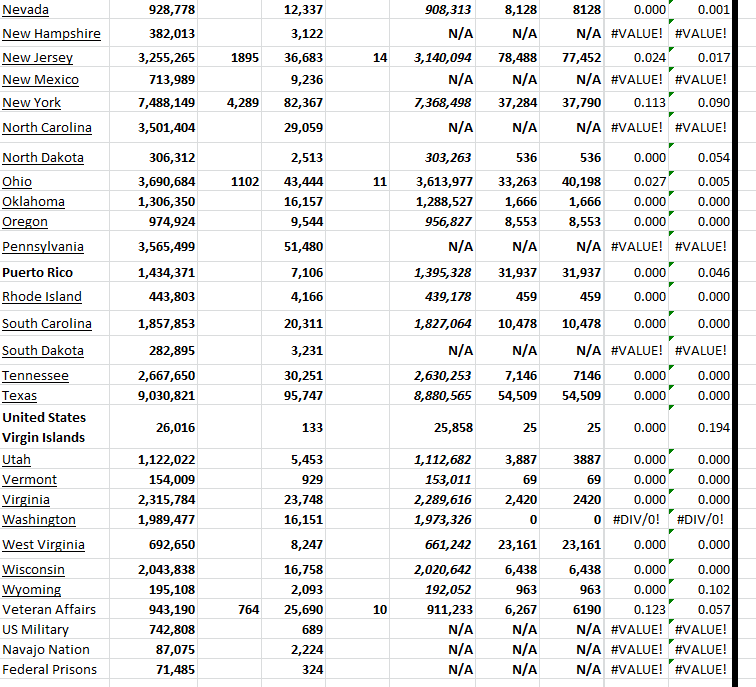The width and height of the screenshot is (756, 687).
Task: Select the United States Virgin Islands cell
Action: coord(44,428)
